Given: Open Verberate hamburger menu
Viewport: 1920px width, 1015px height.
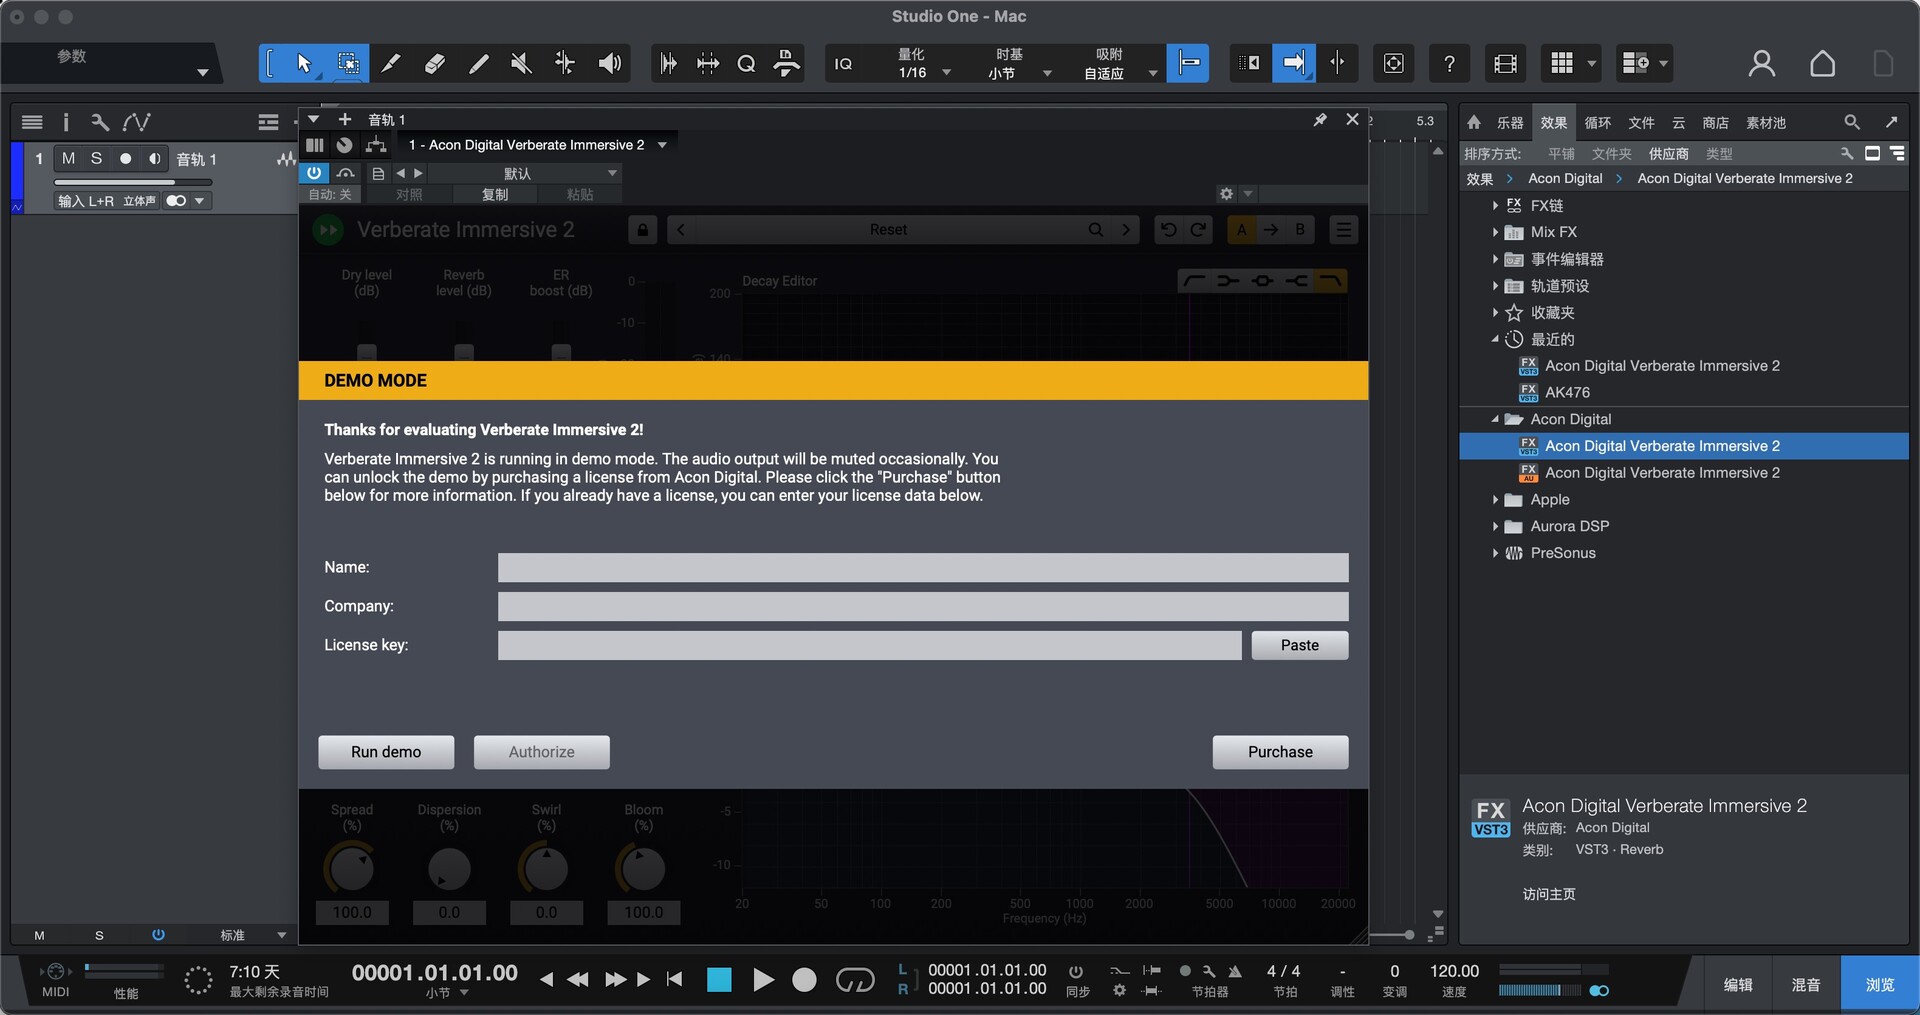Looking at the screenshot, I should click(1343, 230).
